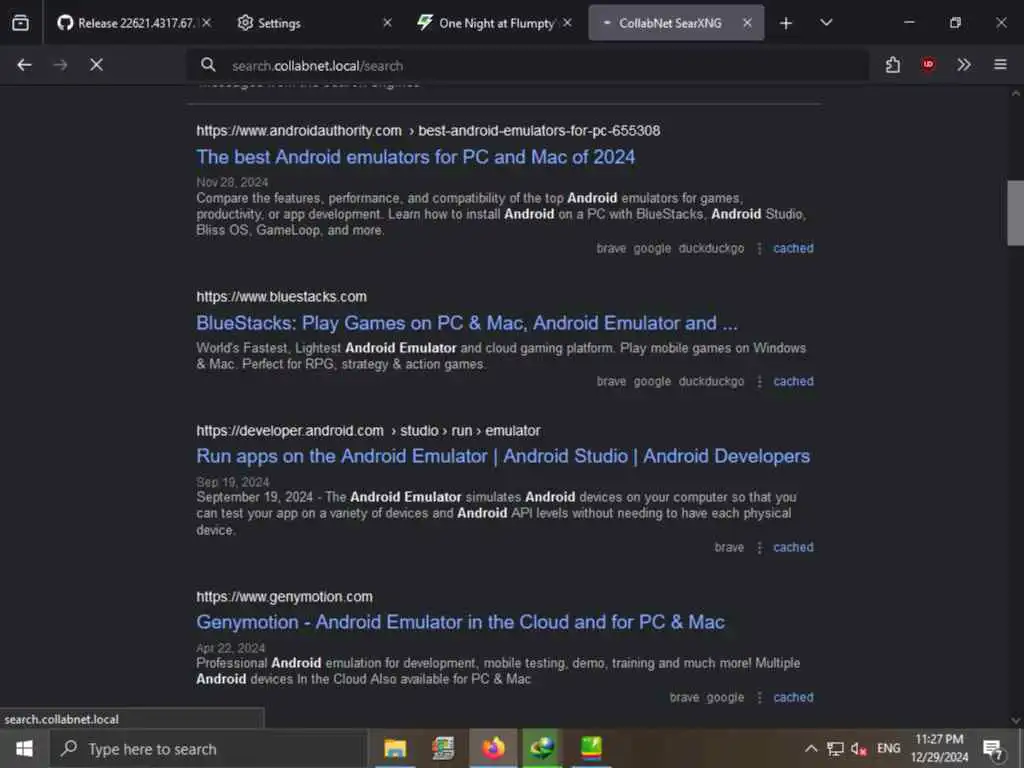Click the https://www.genymotion.com URL text
1024x768 pixels.
click(284, 597)
